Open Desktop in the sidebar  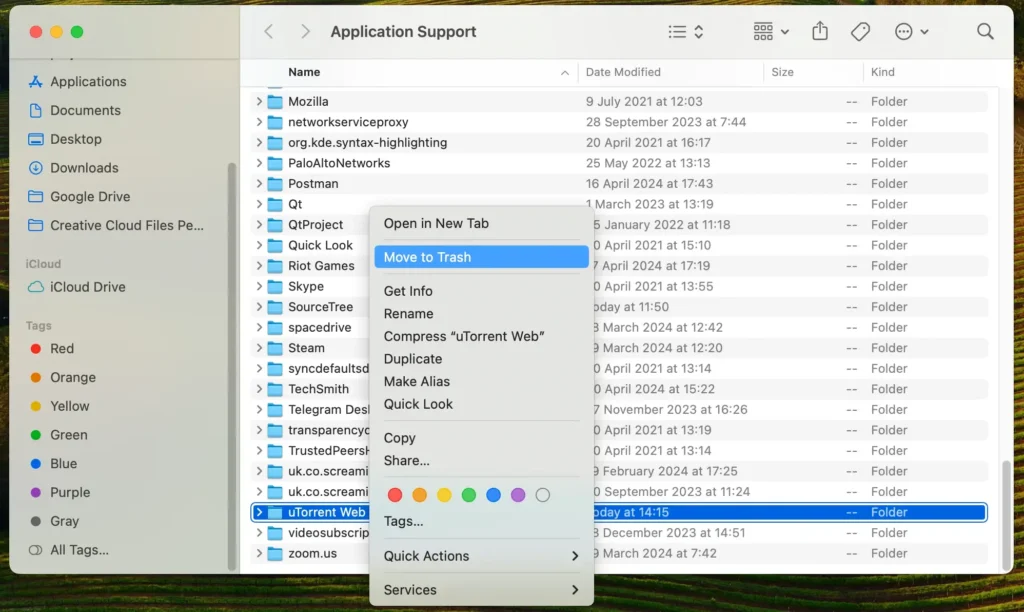click(x=65, y=139)
